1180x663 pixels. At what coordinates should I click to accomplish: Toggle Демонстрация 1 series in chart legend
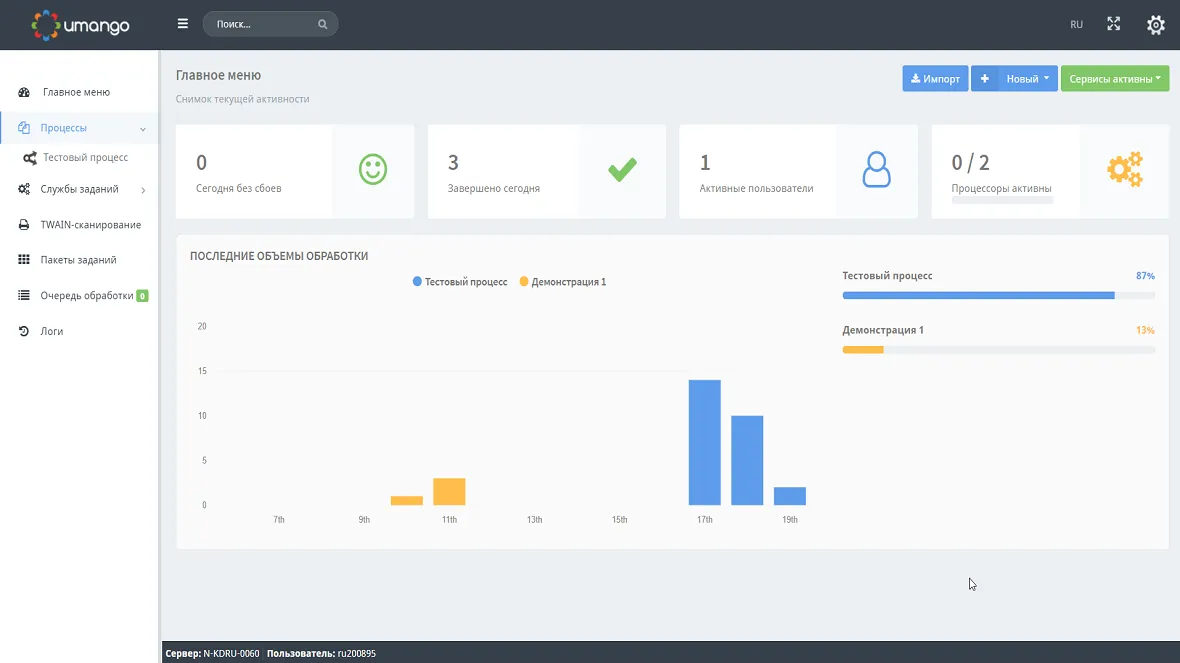click(x=563, y=282)
